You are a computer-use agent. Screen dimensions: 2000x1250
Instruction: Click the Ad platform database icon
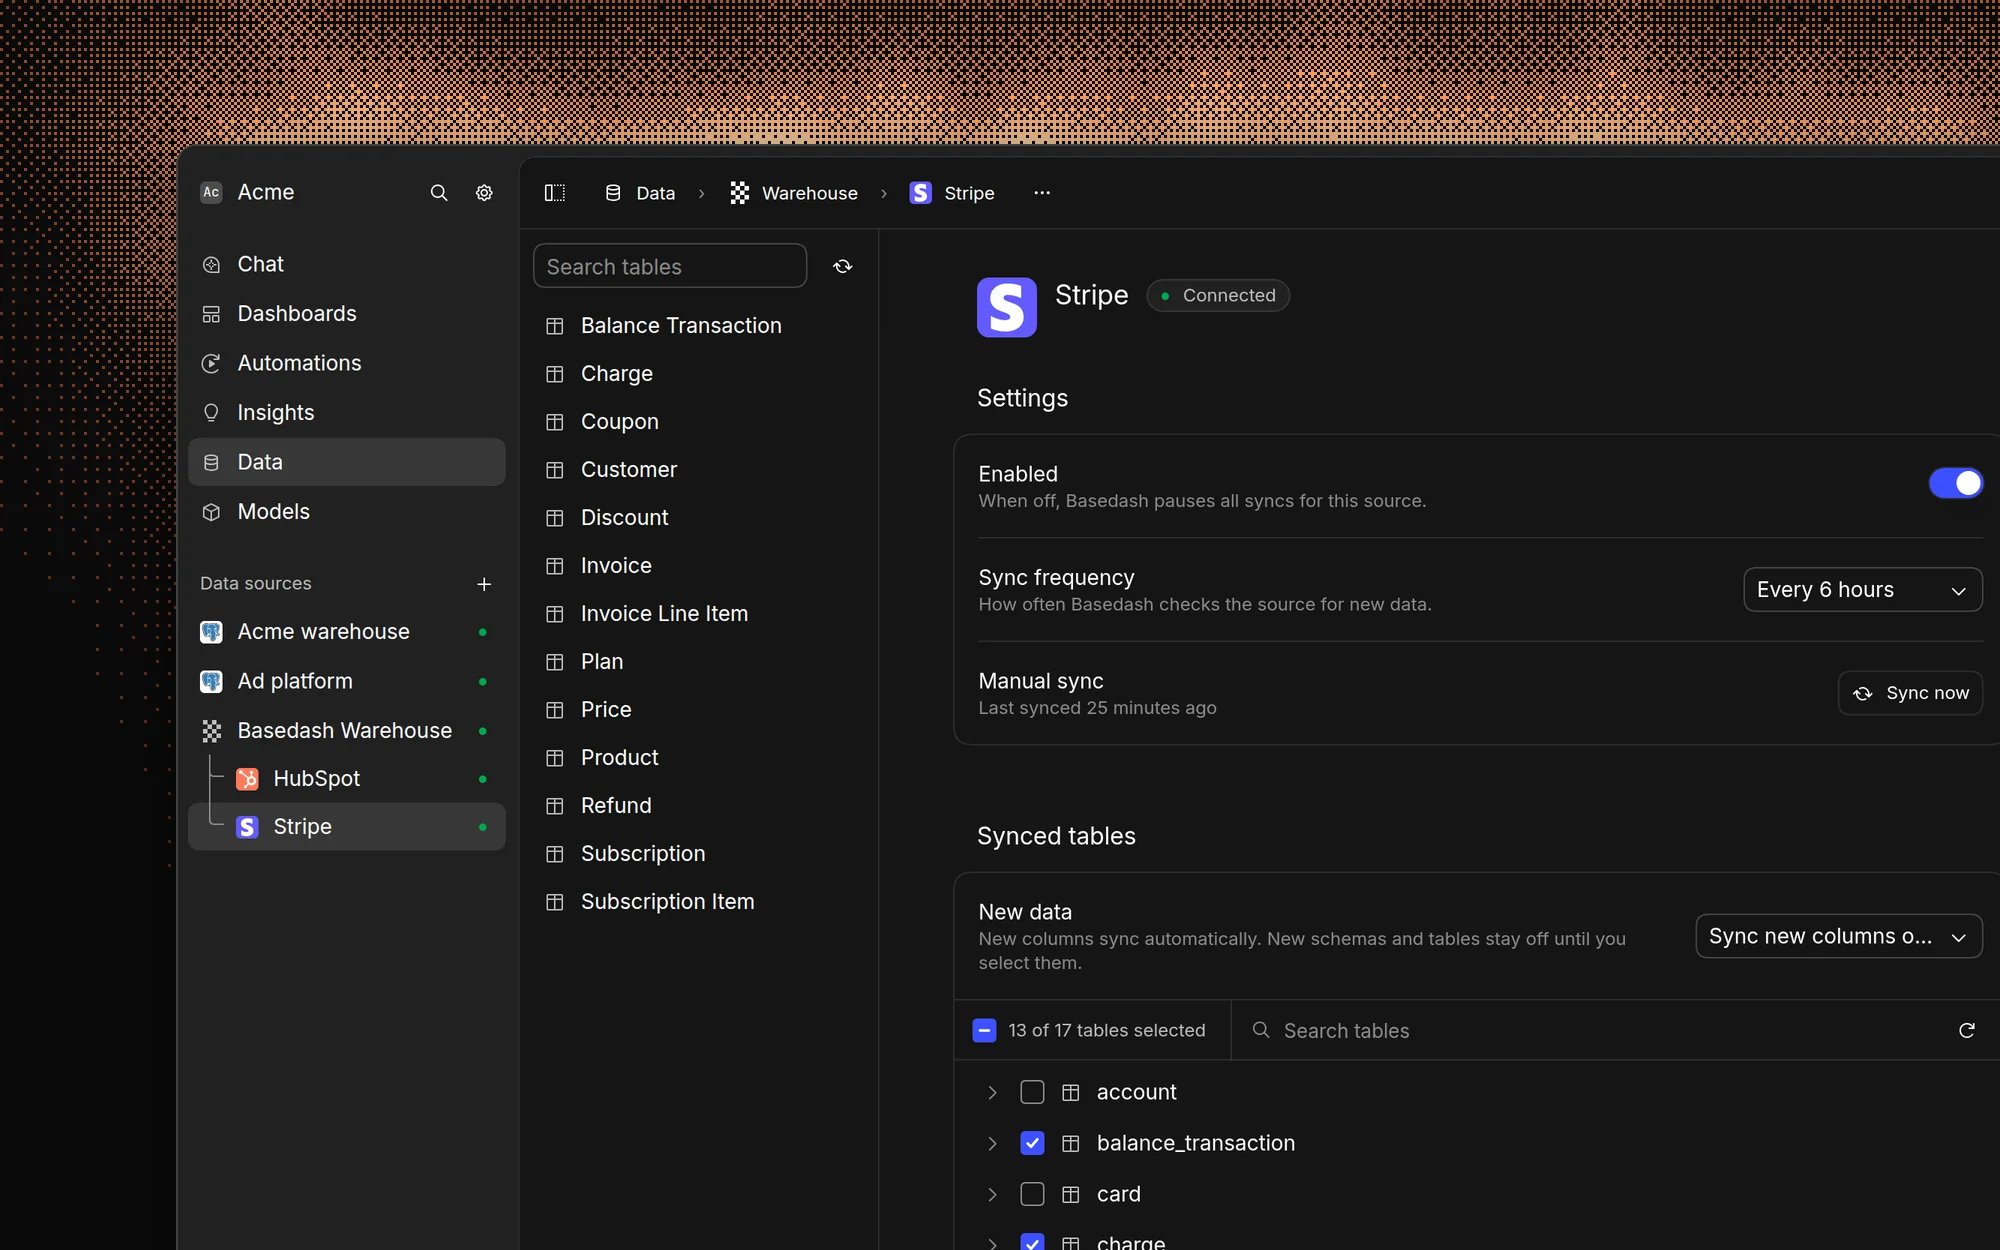click(211, 682)
